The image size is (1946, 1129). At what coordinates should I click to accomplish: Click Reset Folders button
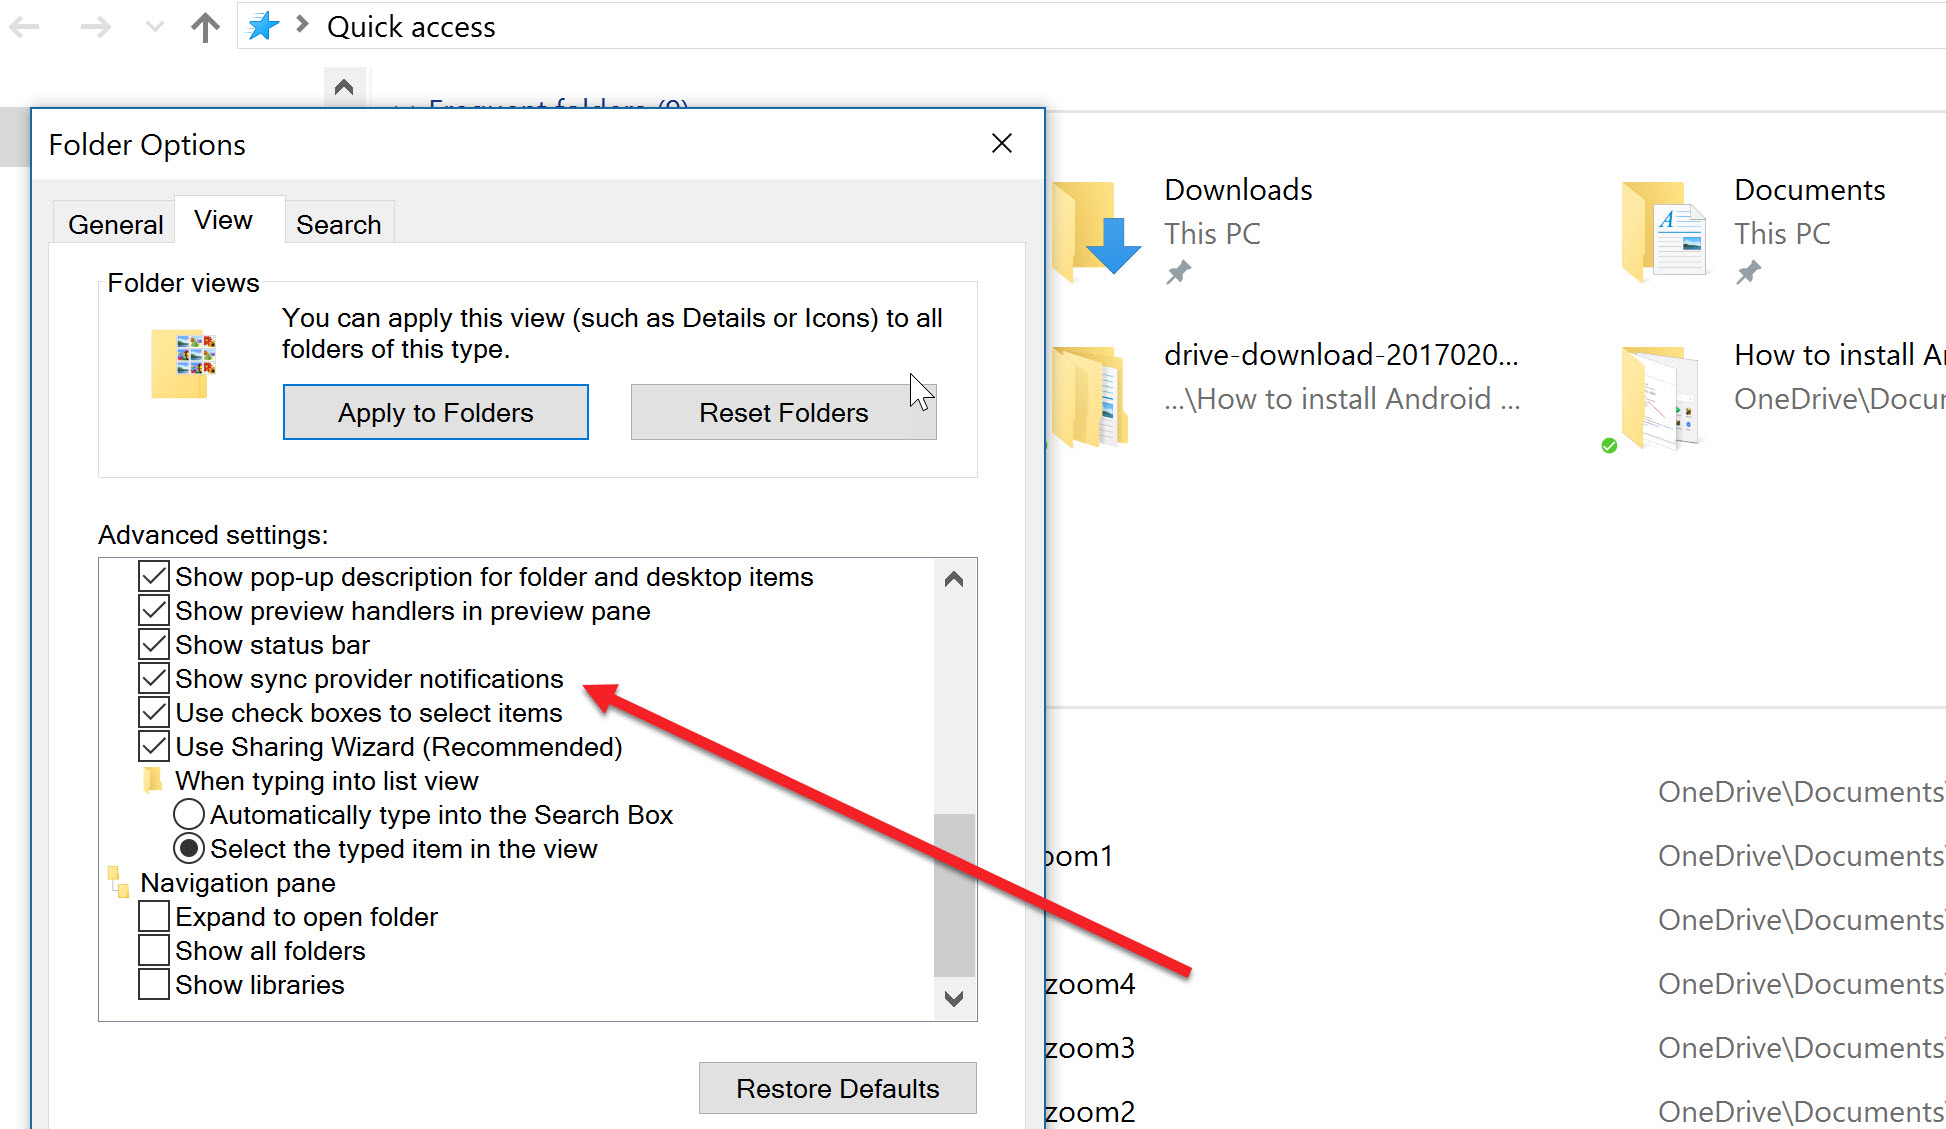click(x=782, y=411)
